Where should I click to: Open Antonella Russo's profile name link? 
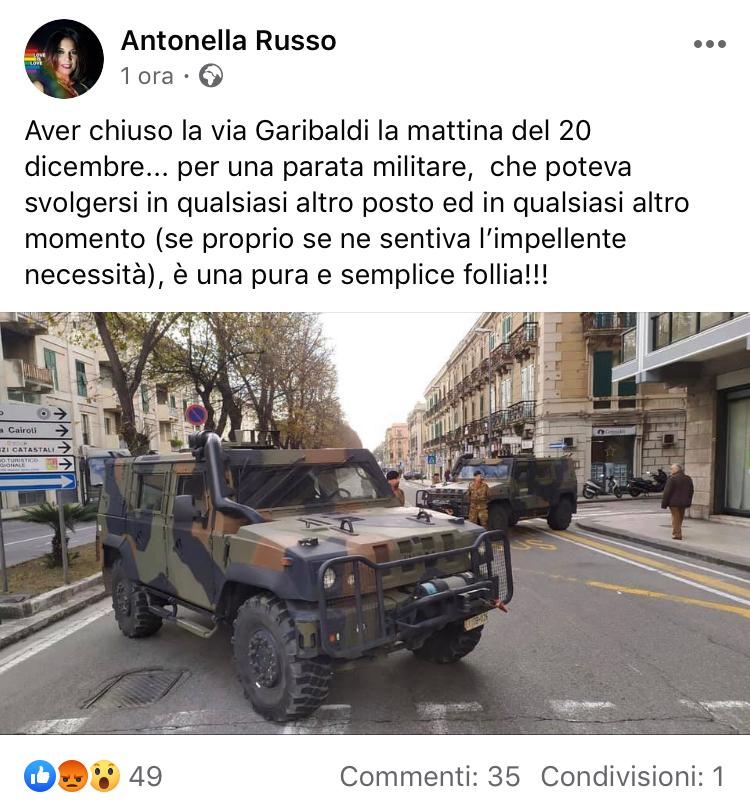click(228, 41)
